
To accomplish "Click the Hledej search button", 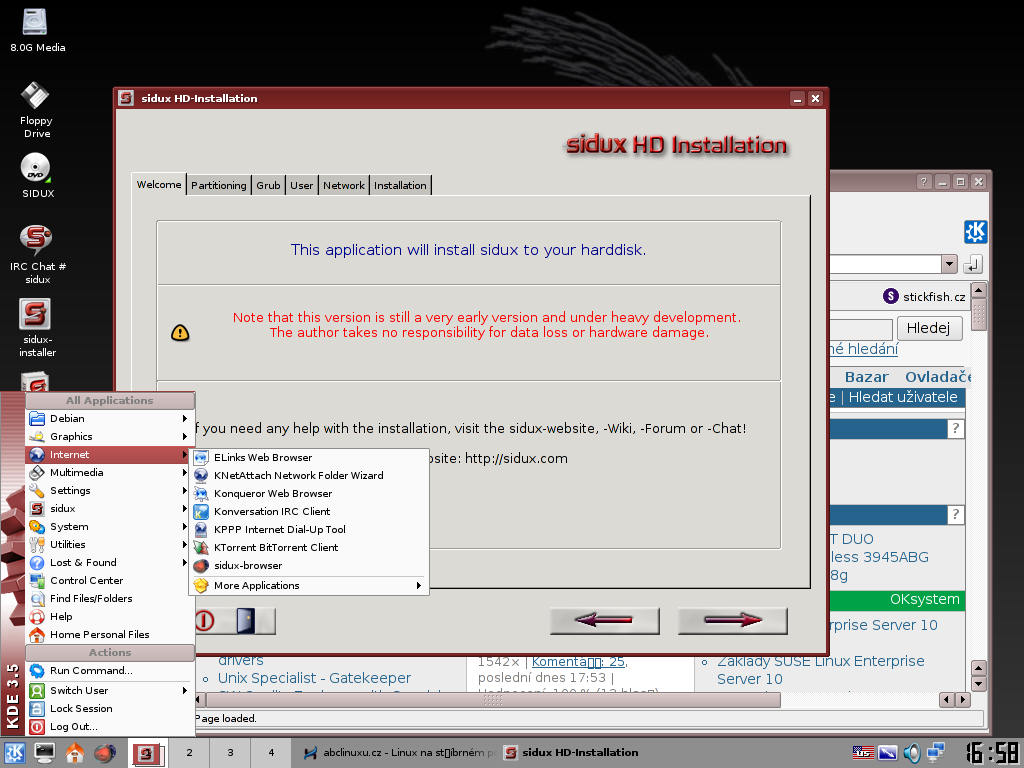I will 929,328.
